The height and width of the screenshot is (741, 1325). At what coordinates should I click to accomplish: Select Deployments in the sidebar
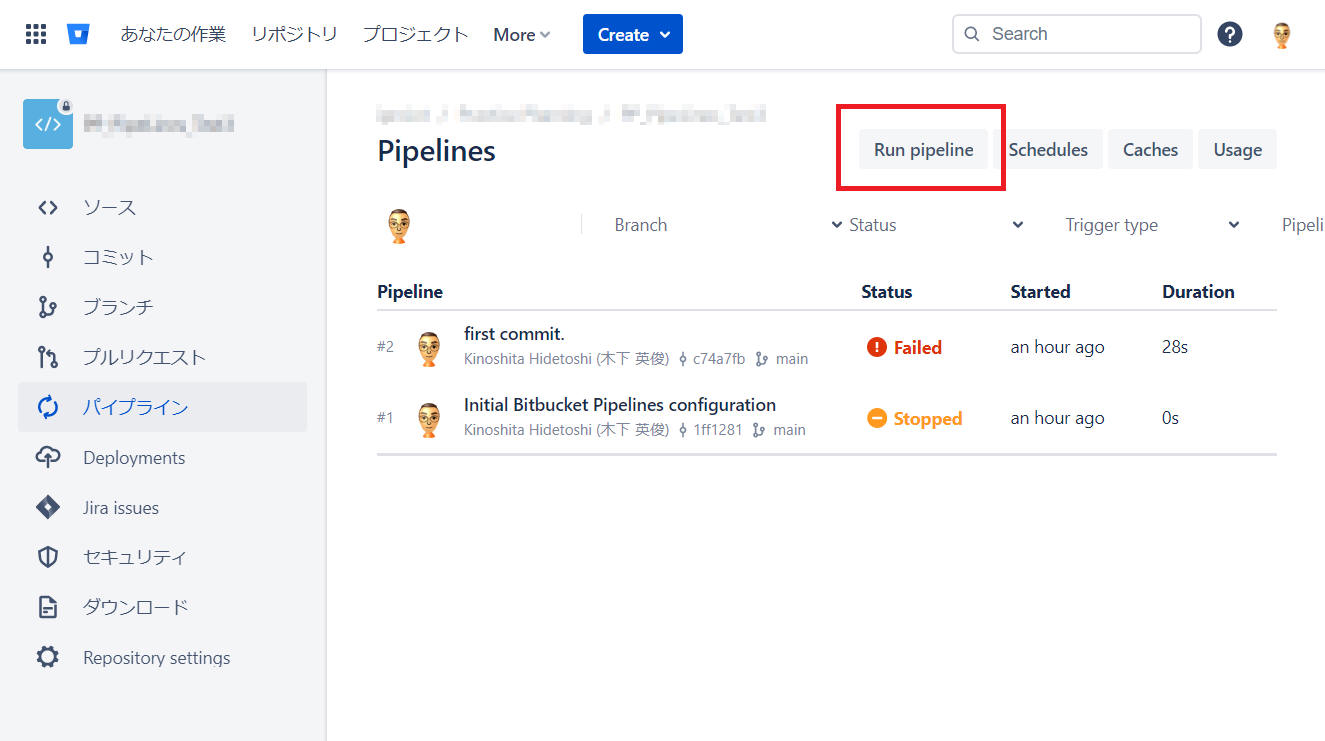[x=134, y=458]
